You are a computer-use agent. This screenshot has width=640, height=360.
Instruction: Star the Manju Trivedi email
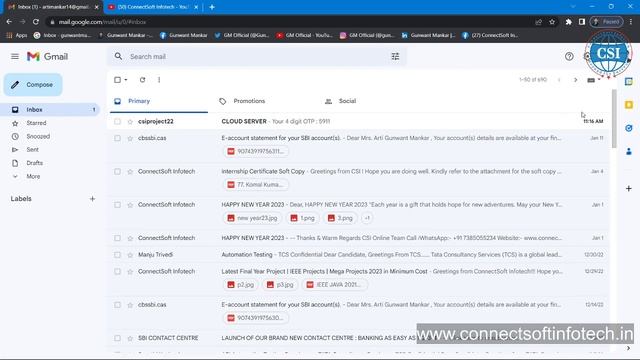coord(130,255)
